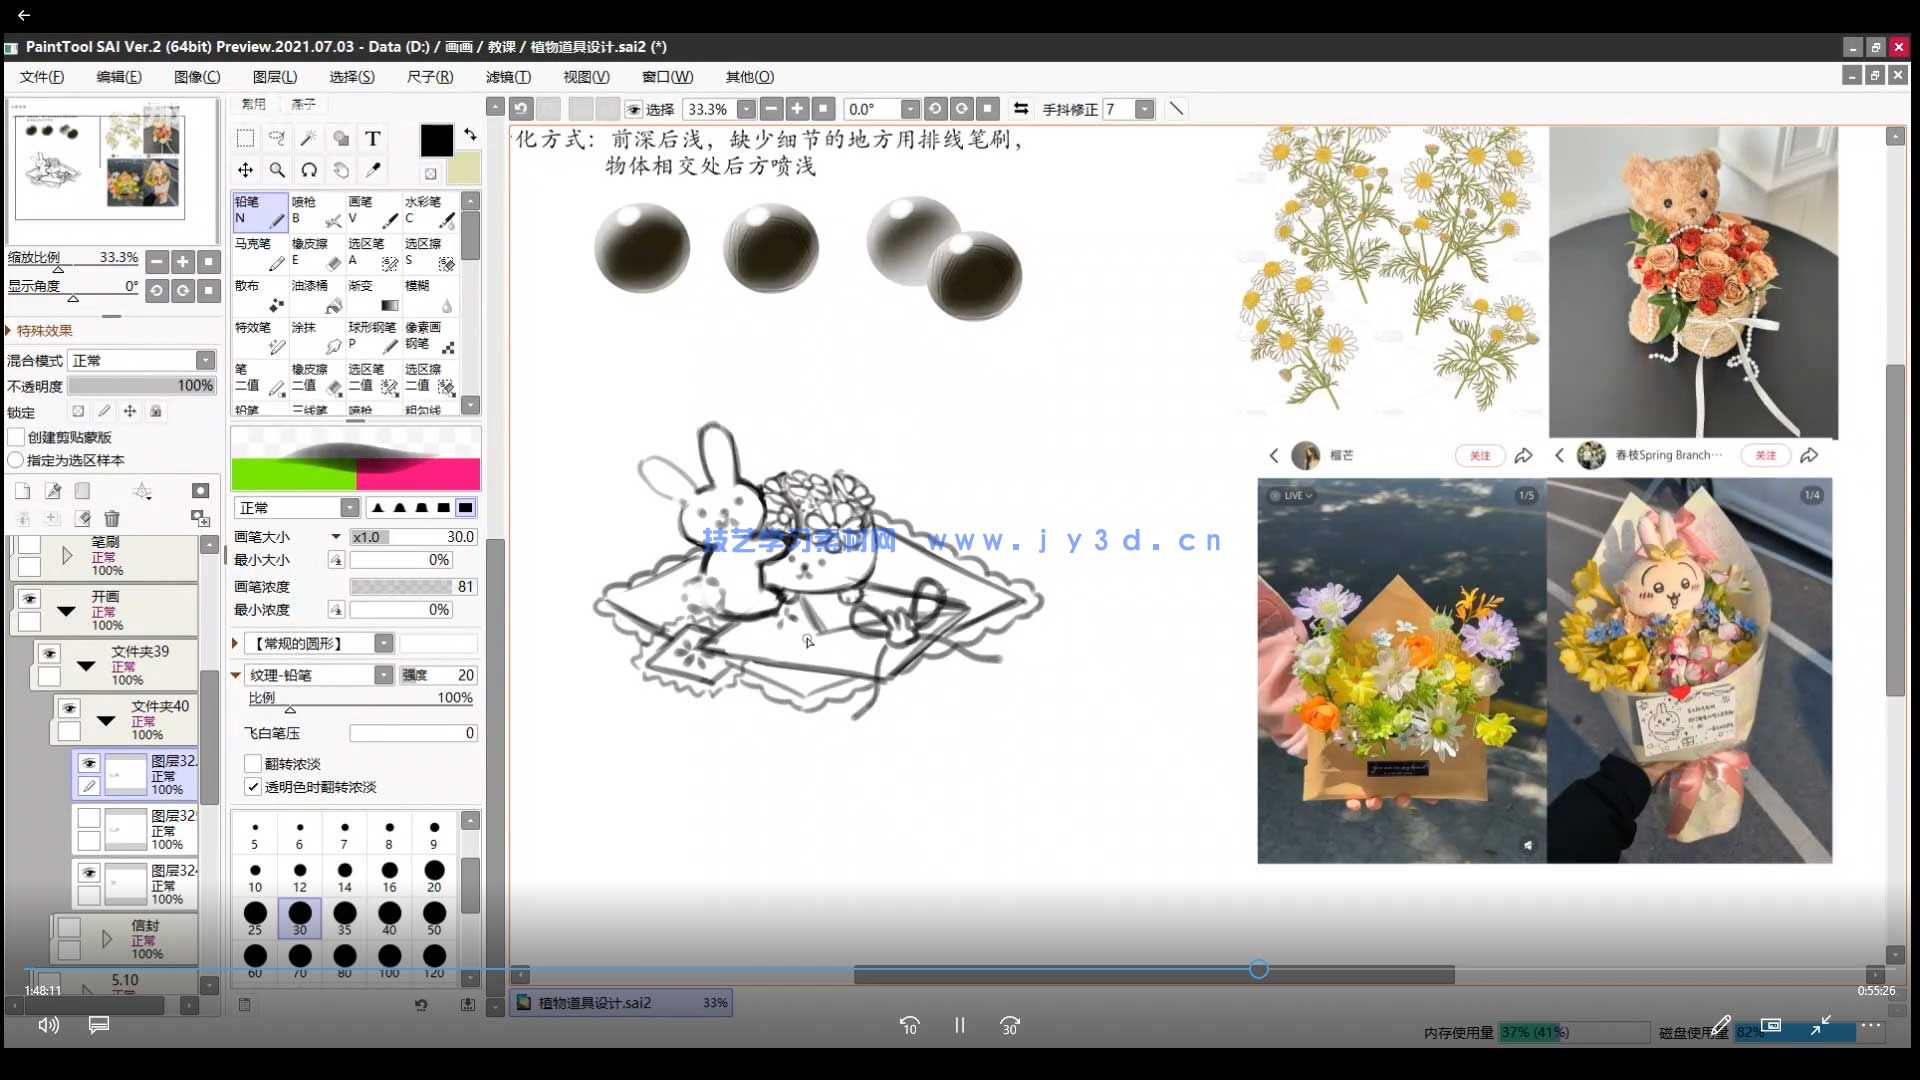Select the 喷枪 airbrush tool
The width and height of the screenshot is (1920, 1080).
click(316, 211)
